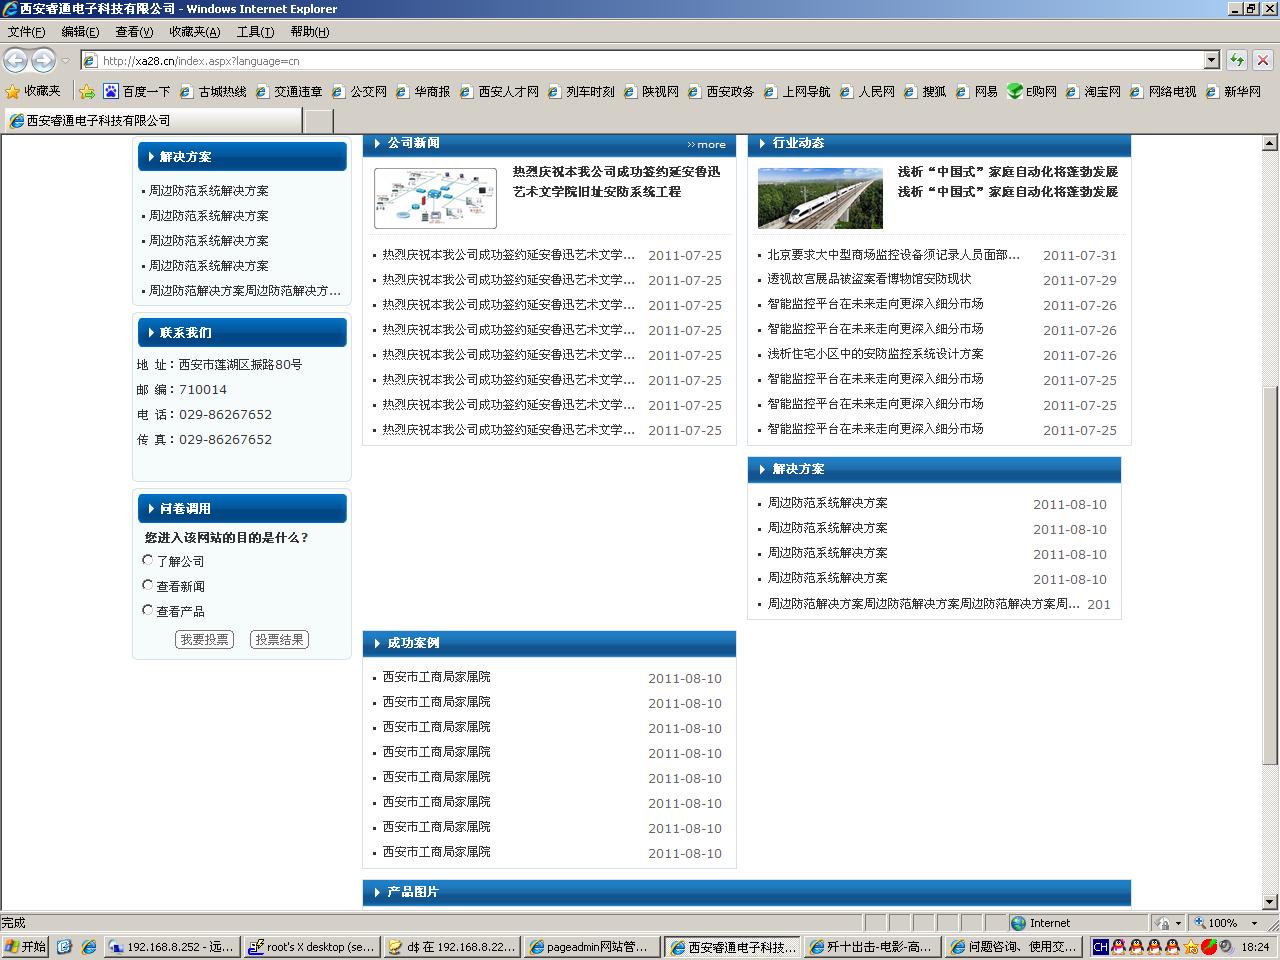Click the page scroll up arrow
This screenshot has height=960, width=1280.
(x=1270, y=143)
